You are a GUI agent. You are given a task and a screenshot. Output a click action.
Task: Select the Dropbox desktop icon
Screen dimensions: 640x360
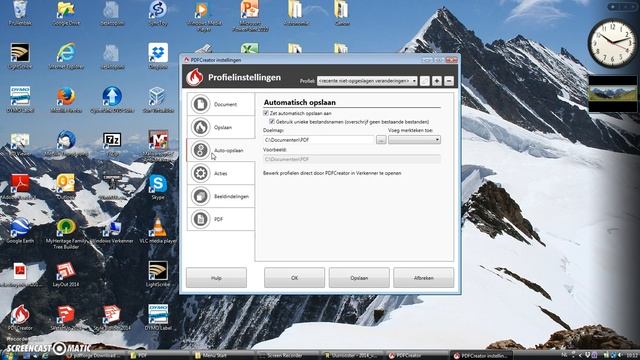tap(158, 56)
